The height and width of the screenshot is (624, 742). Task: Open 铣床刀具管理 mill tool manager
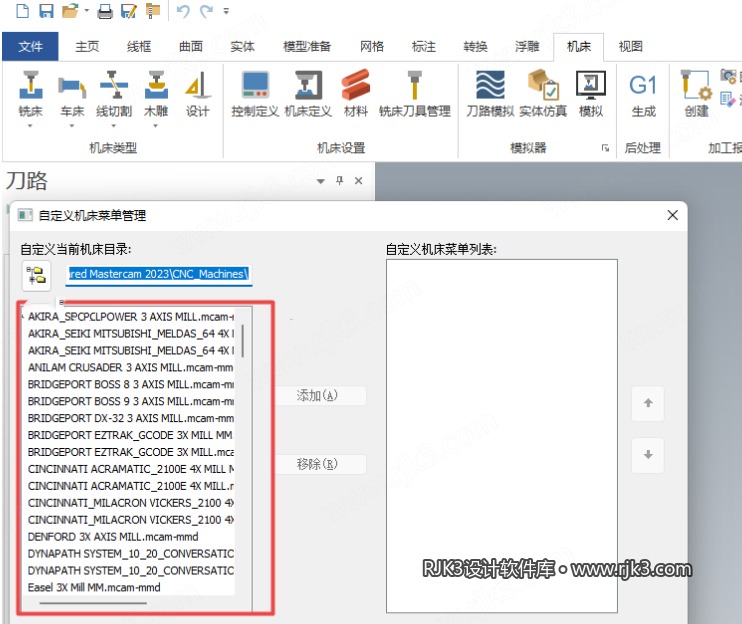[x=415, y=94]
